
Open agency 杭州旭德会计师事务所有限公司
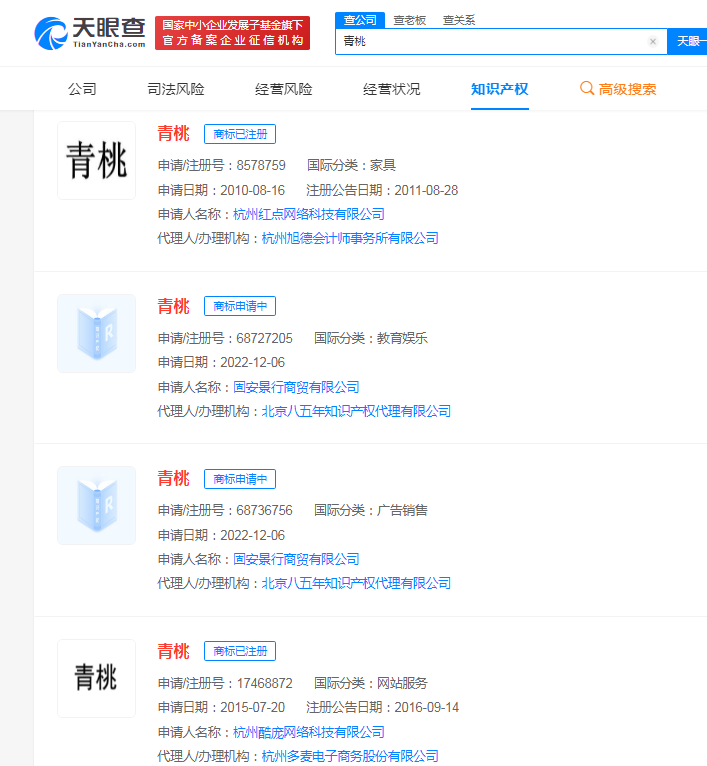pyautogui.click(x=350, y=238)
